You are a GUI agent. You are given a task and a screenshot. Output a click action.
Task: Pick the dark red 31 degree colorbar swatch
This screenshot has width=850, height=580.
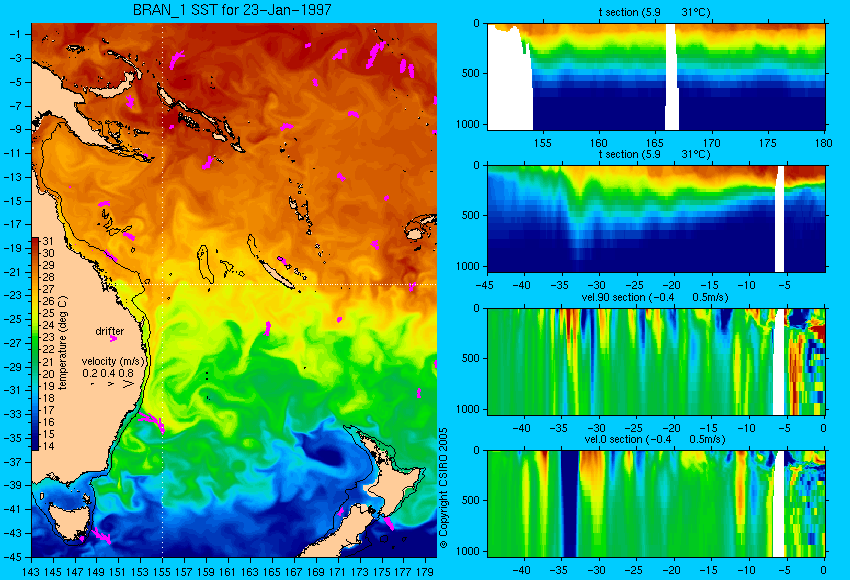click(35, 241)
